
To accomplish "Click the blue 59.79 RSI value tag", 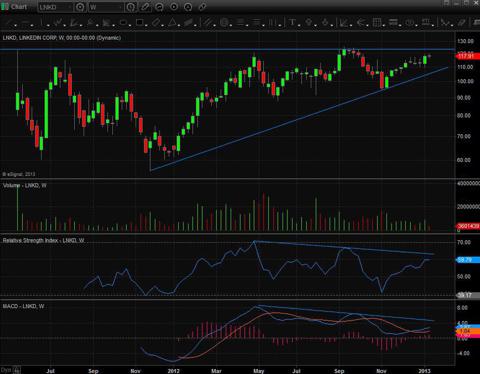I will click(x=467, y=260).
